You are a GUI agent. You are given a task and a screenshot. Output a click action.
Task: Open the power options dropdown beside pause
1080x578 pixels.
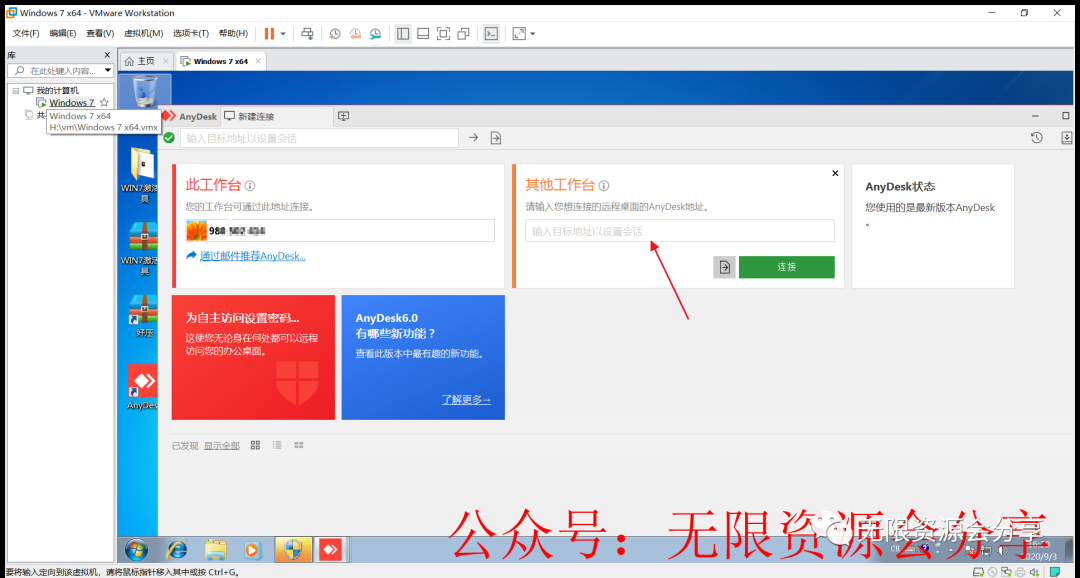point(283,33)
